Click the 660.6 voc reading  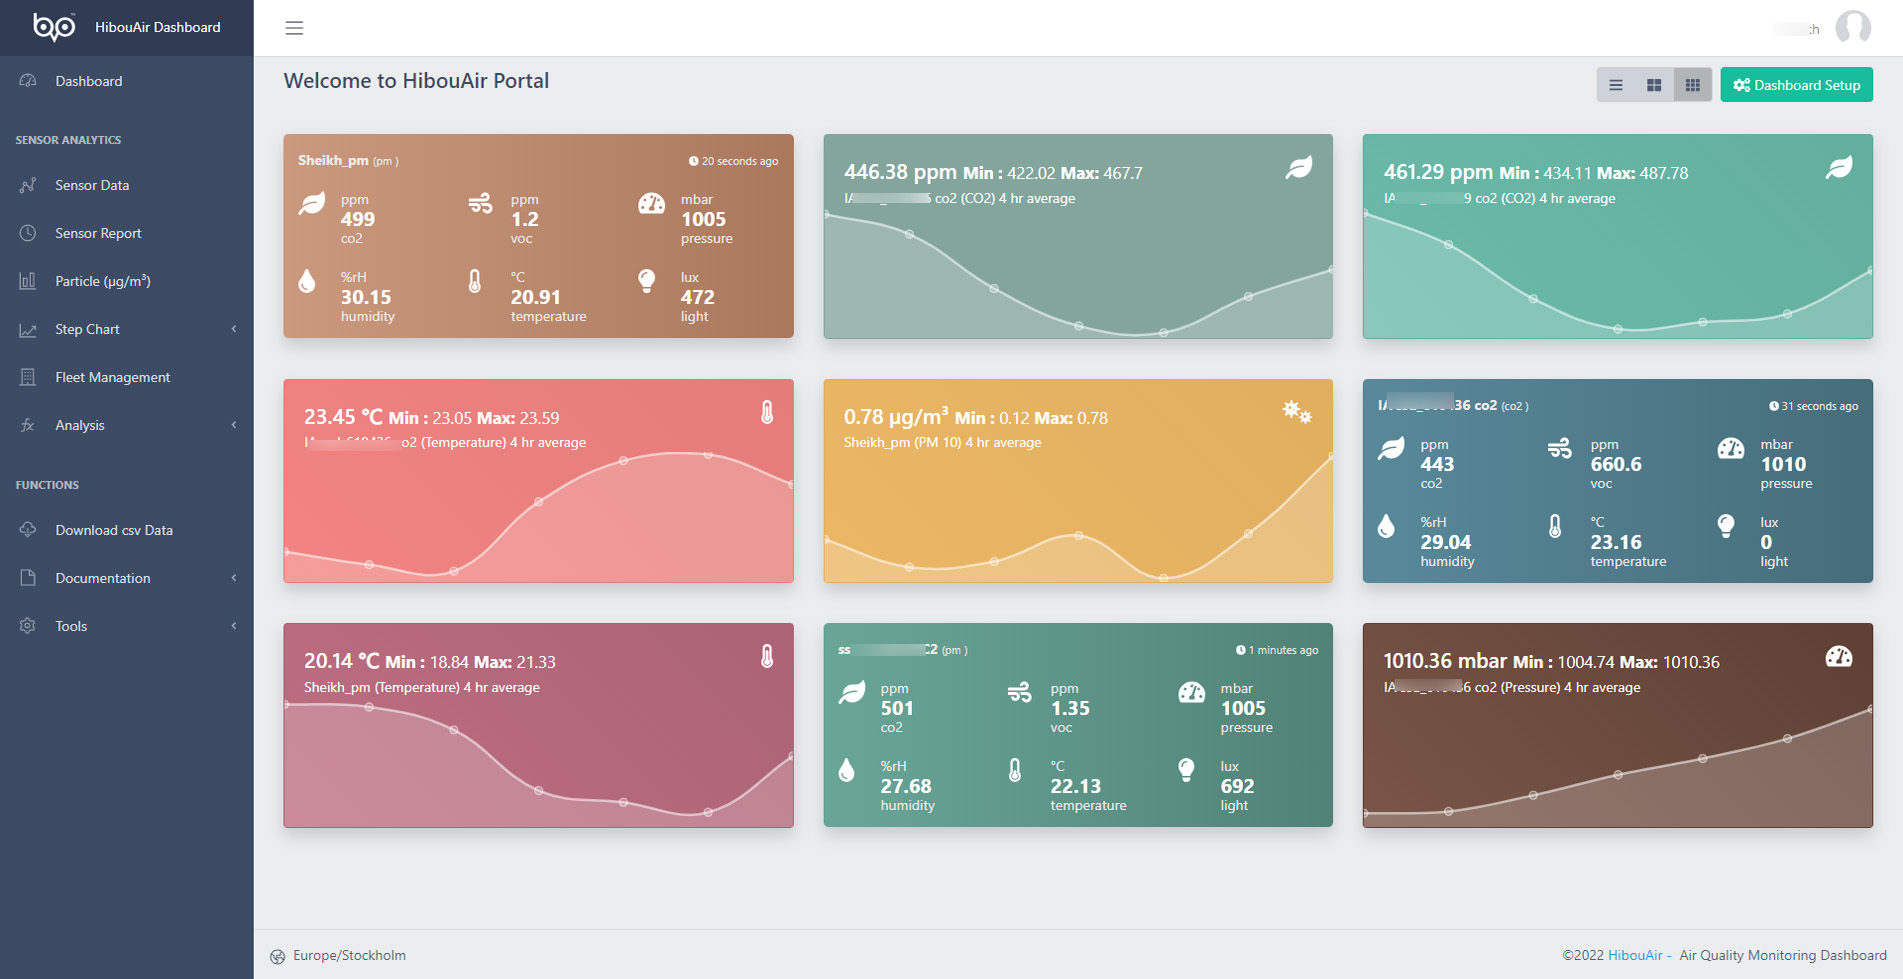coord(1616,464)
